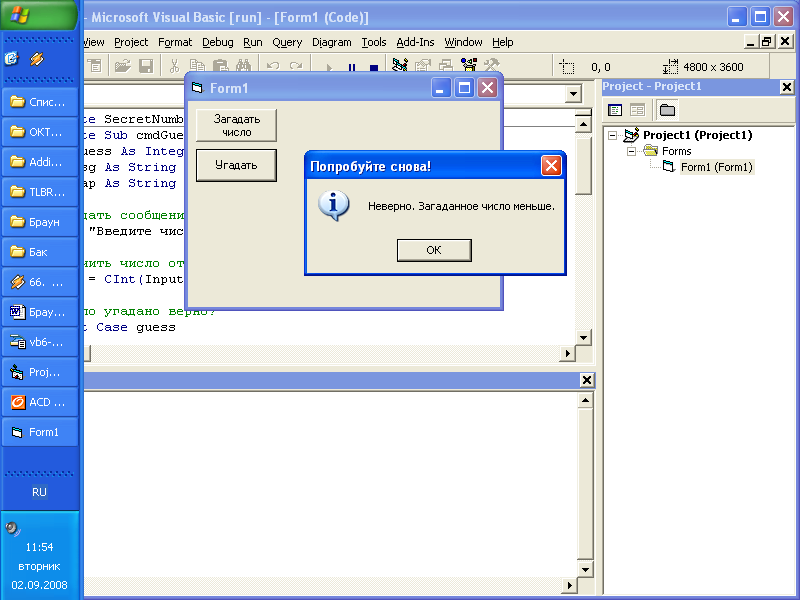Collapse the Project1 (Project1) tree node

612,135
